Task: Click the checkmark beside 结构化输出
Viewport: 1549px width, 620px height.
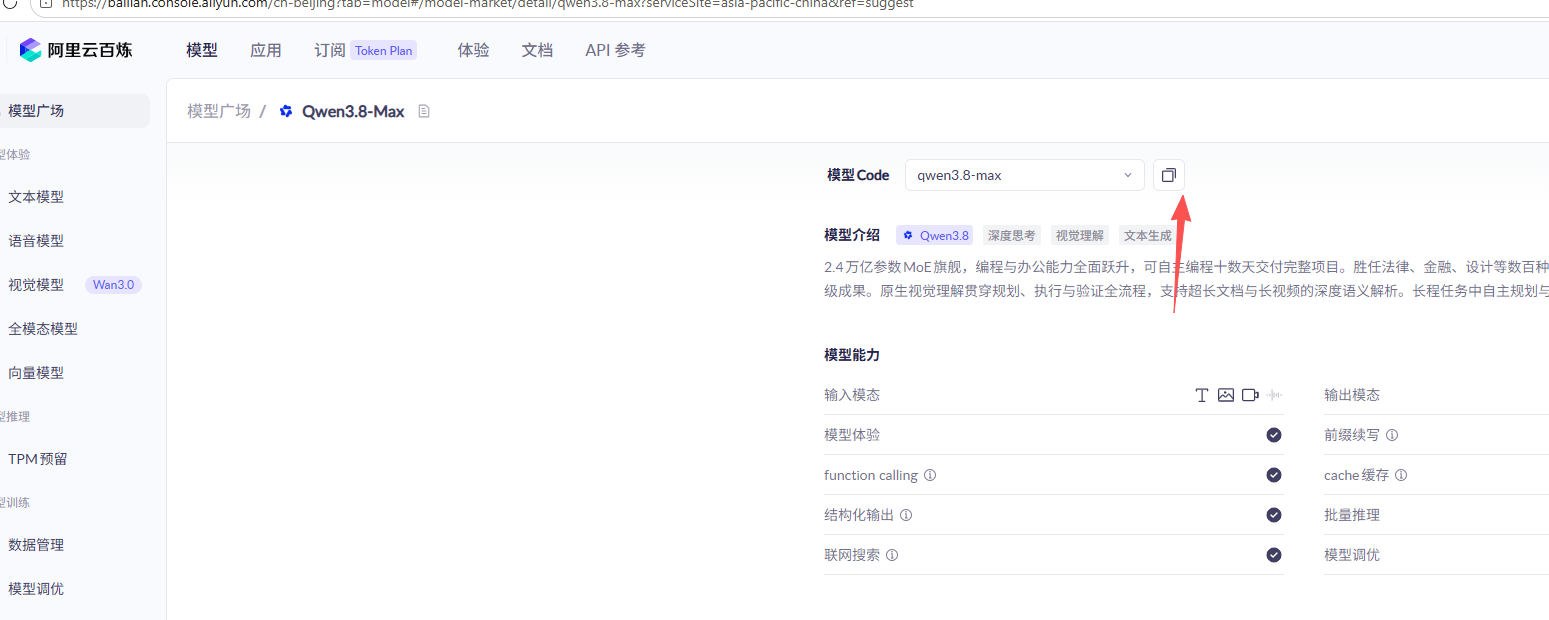Action: (x=1274, y=515)
